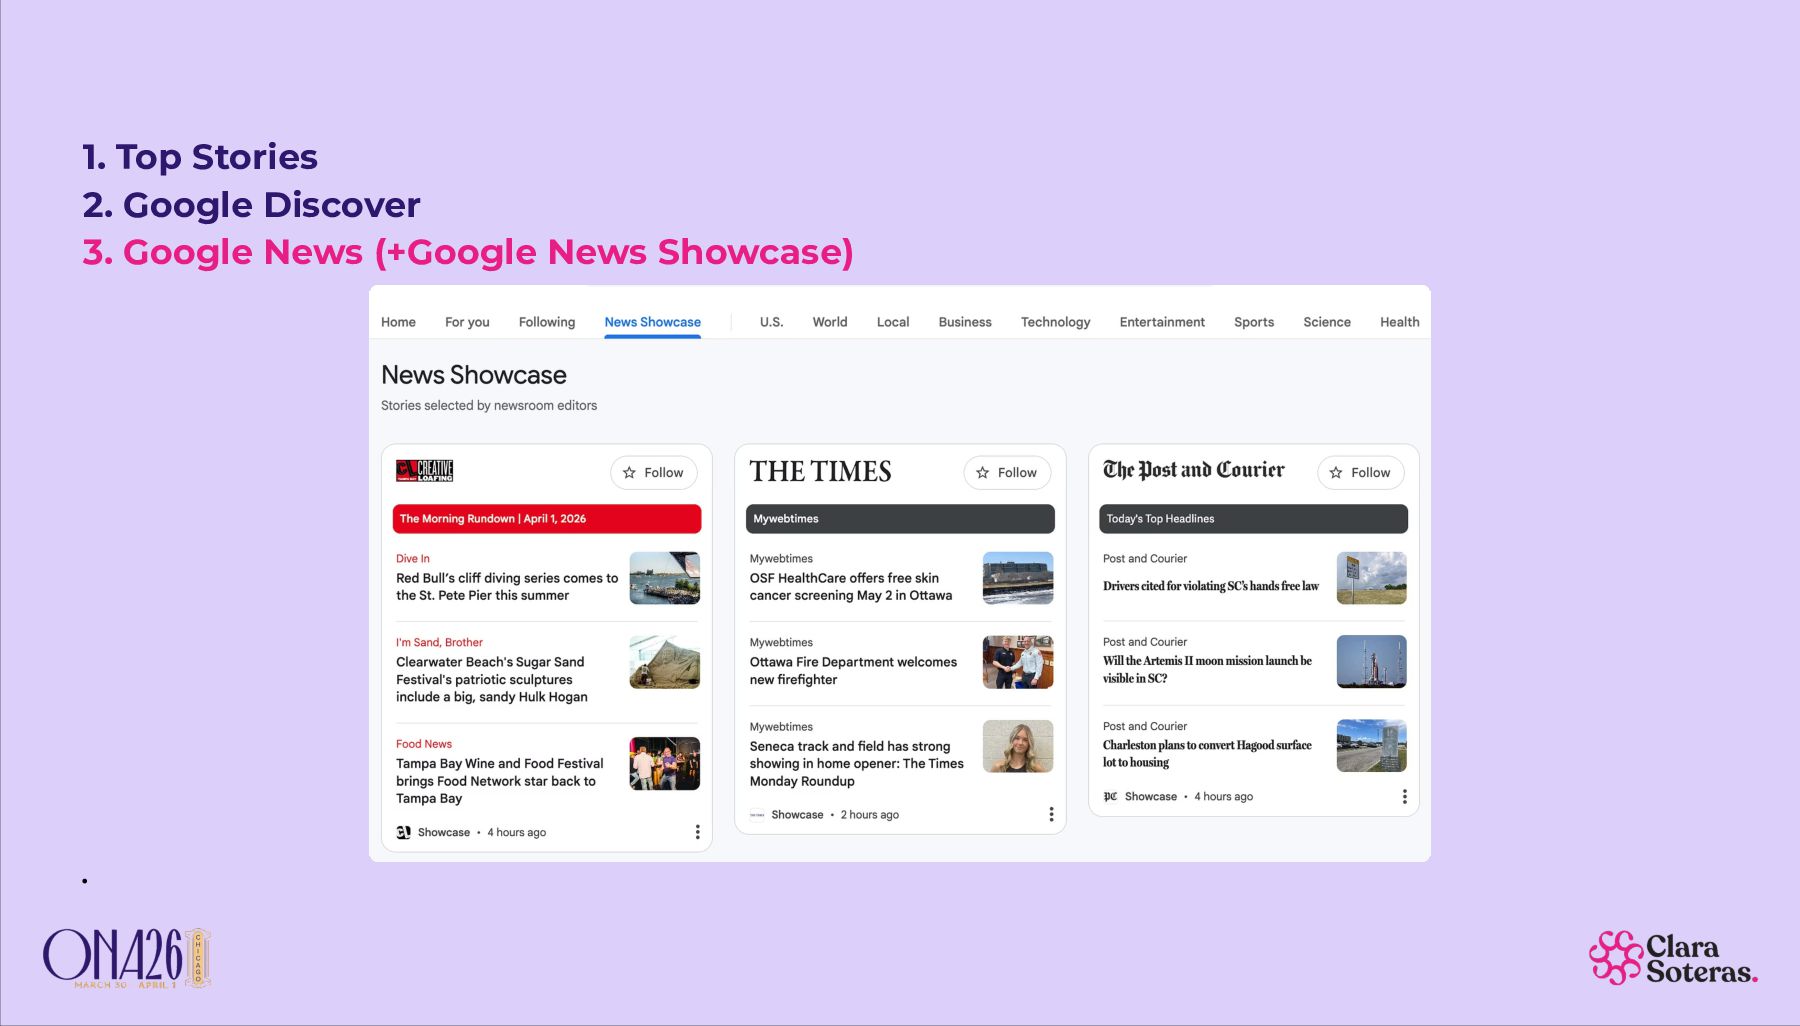Open more options for The Times panel
The image size is (1800, 1026).
tap(1051, 815)
